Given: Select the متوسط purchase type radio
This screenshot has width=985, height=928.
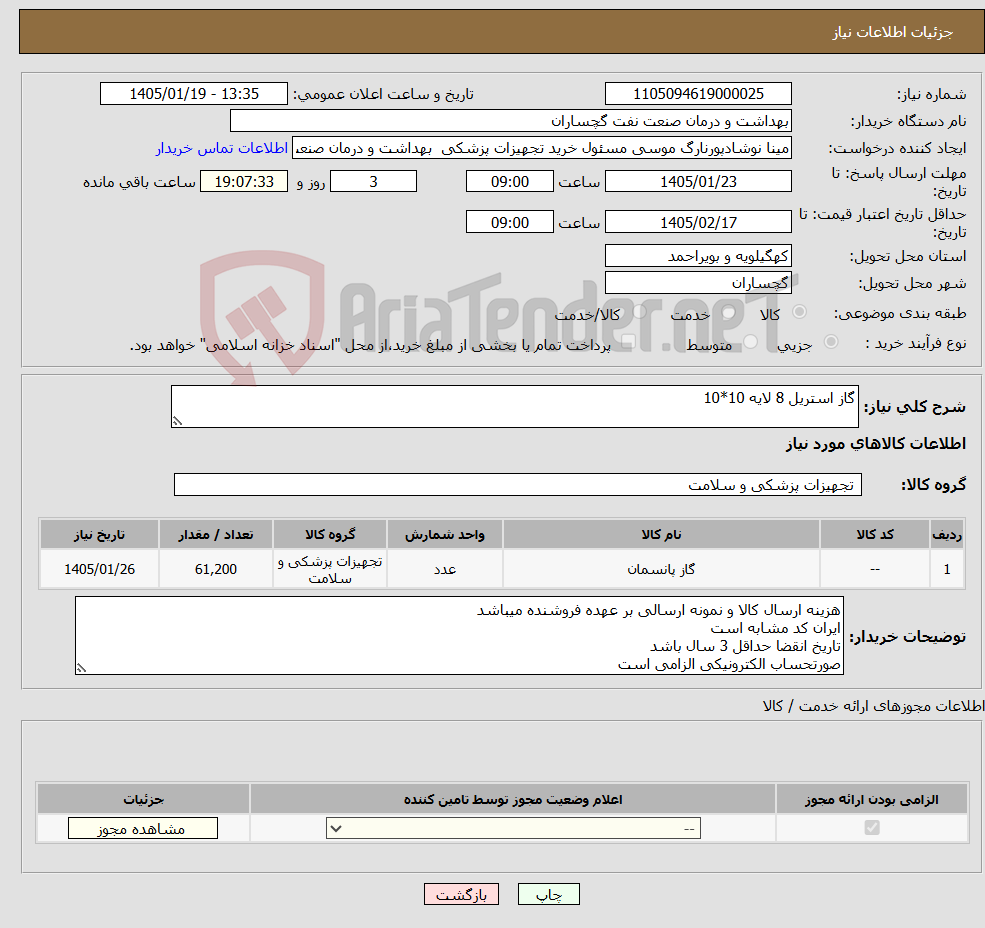Looking at the screenshot, I should [751, 342].
